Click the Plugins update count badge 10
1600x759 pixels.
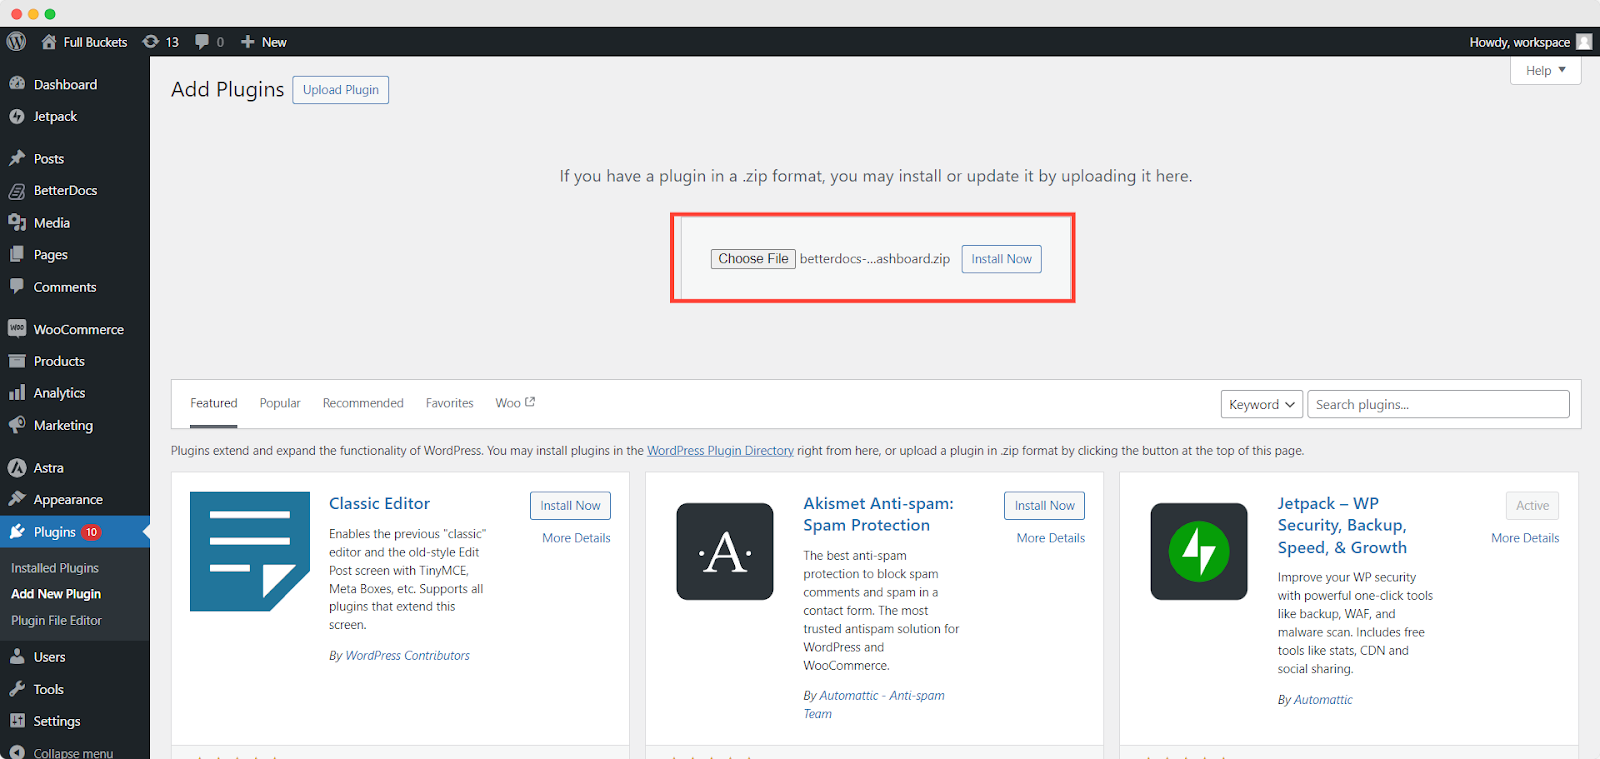91,532
